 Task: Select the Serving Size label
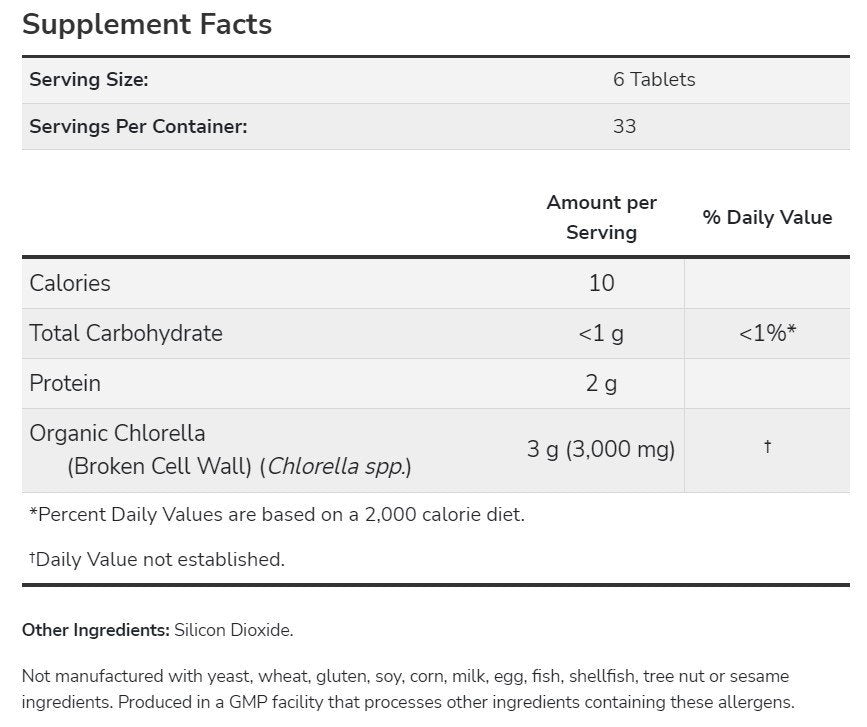(x=89, y=80)
